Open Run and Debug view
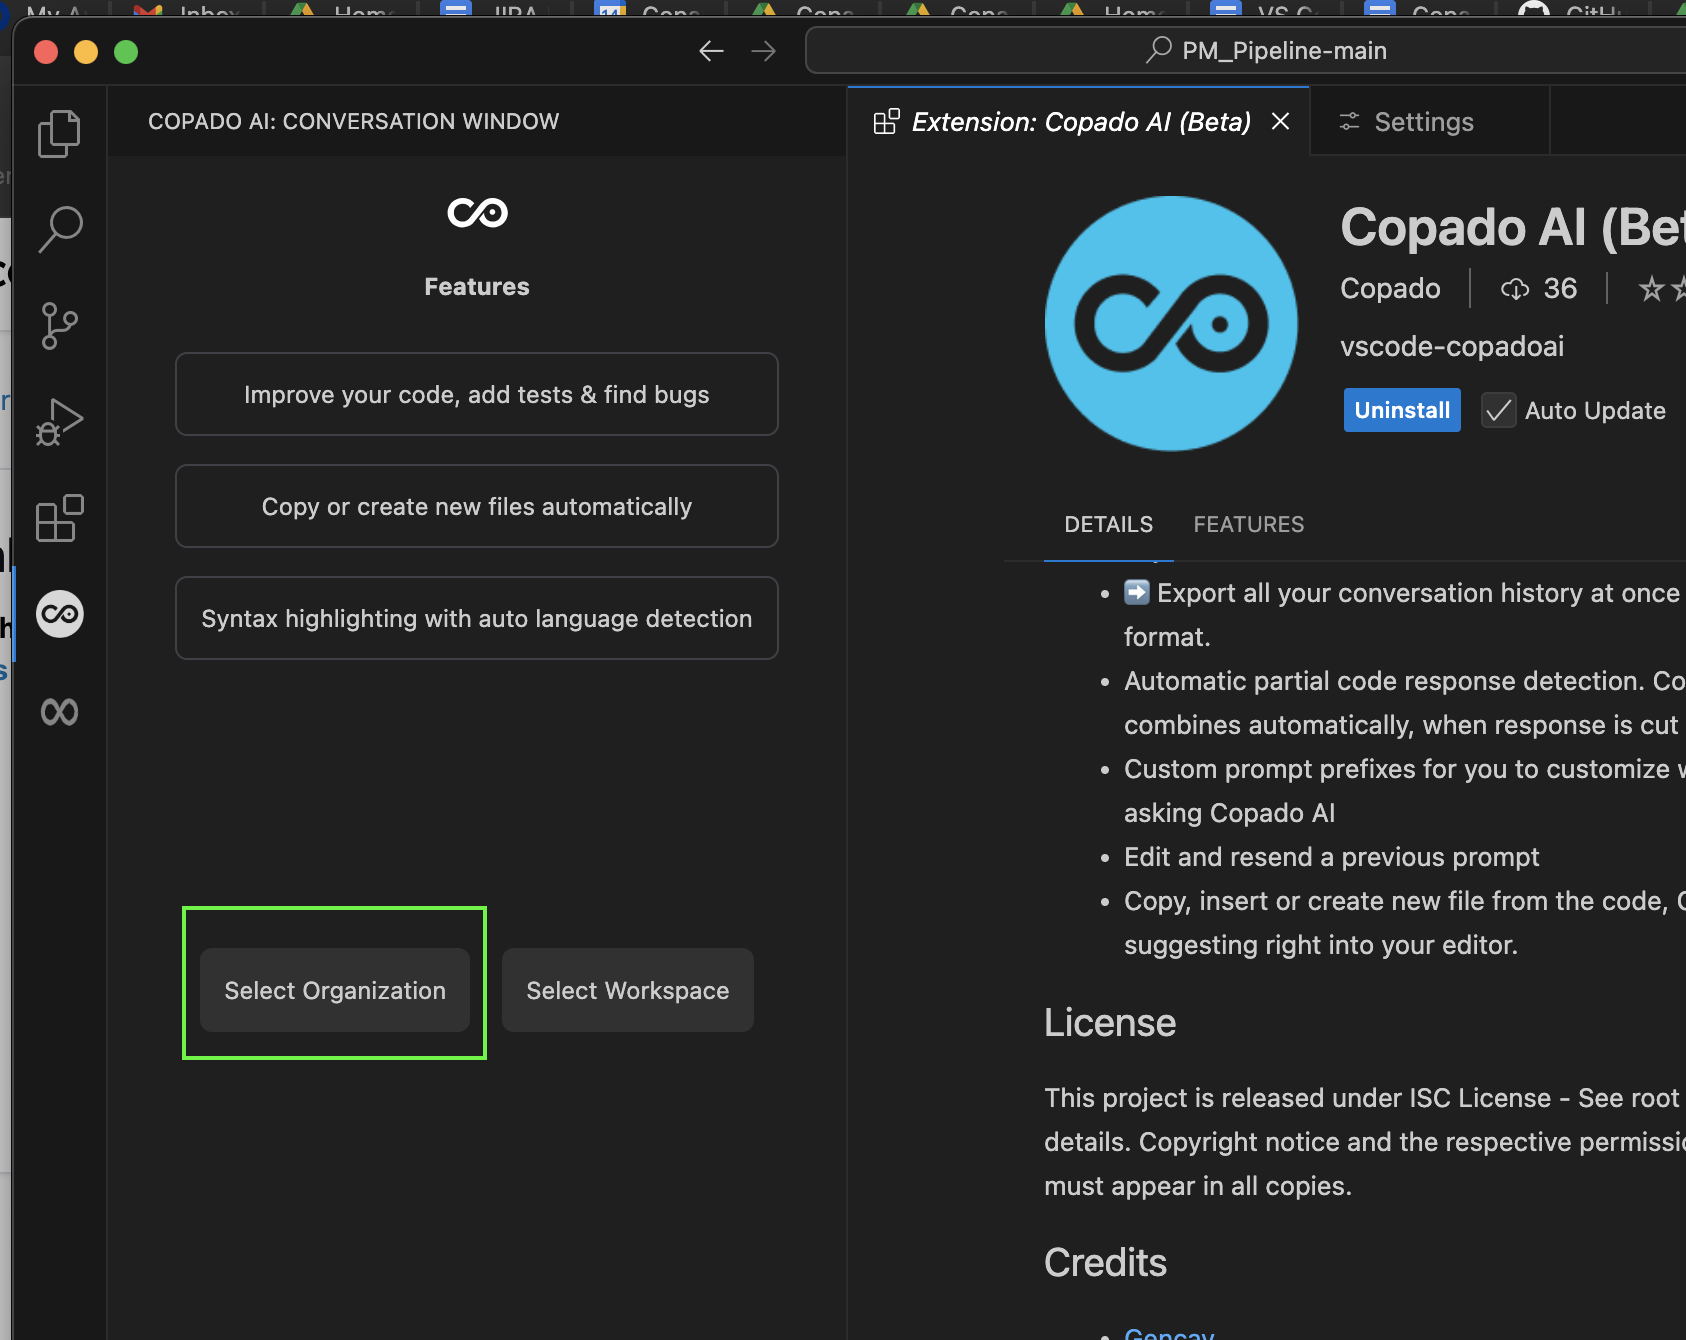This screenshot has height=1340, width=1686. (59, 422)
